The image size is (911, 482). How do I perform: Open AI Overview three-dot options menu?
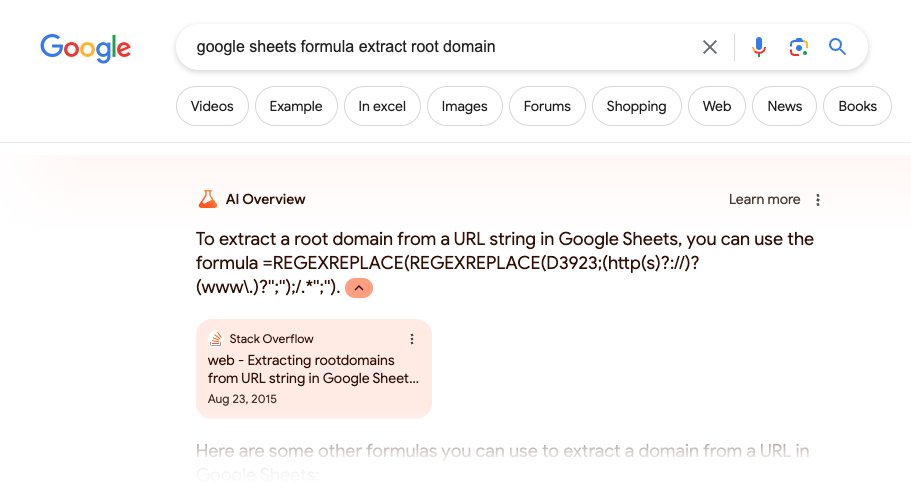click(x=817, y=200)
